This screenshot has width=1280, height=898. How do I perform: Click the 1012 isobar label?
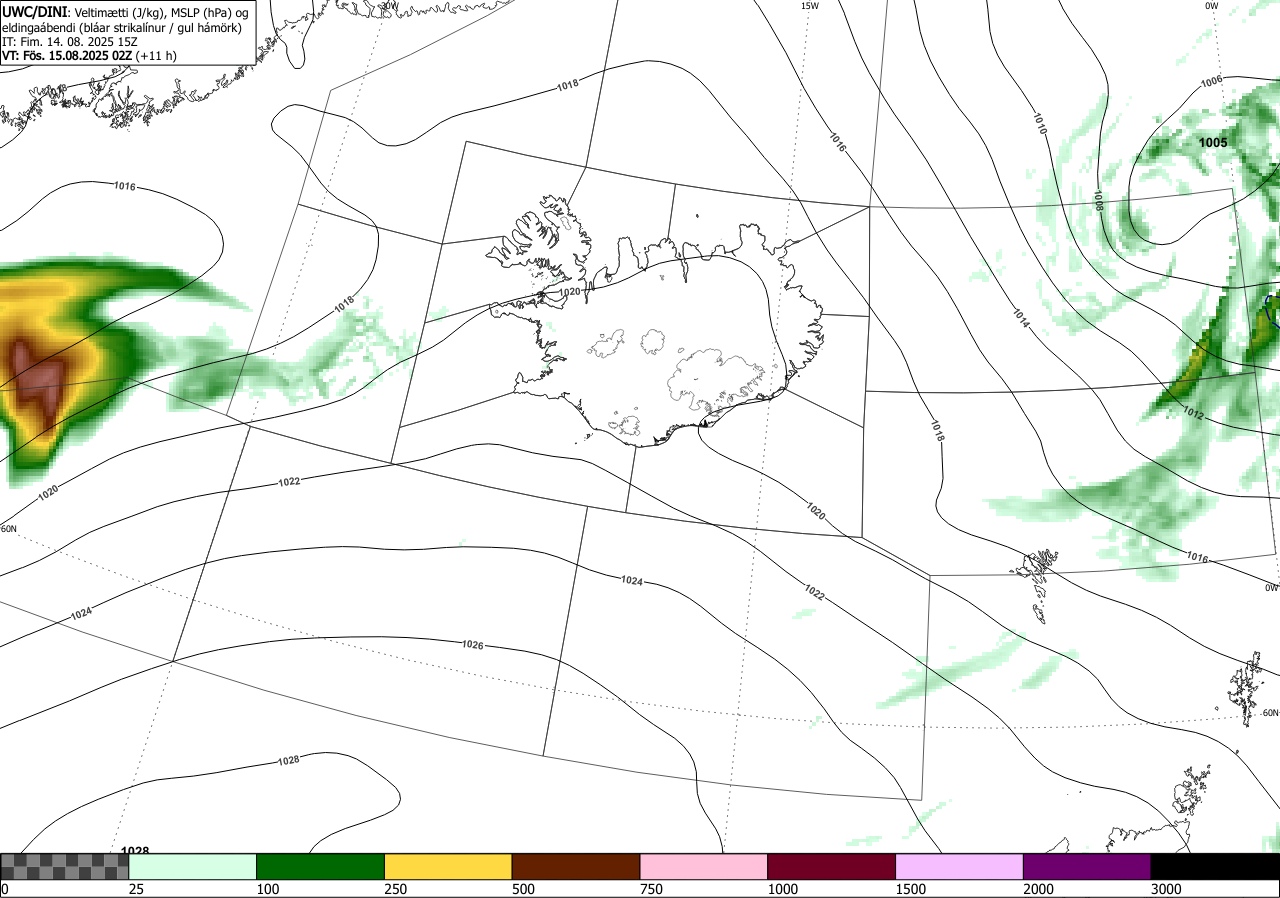point(1192,412)
